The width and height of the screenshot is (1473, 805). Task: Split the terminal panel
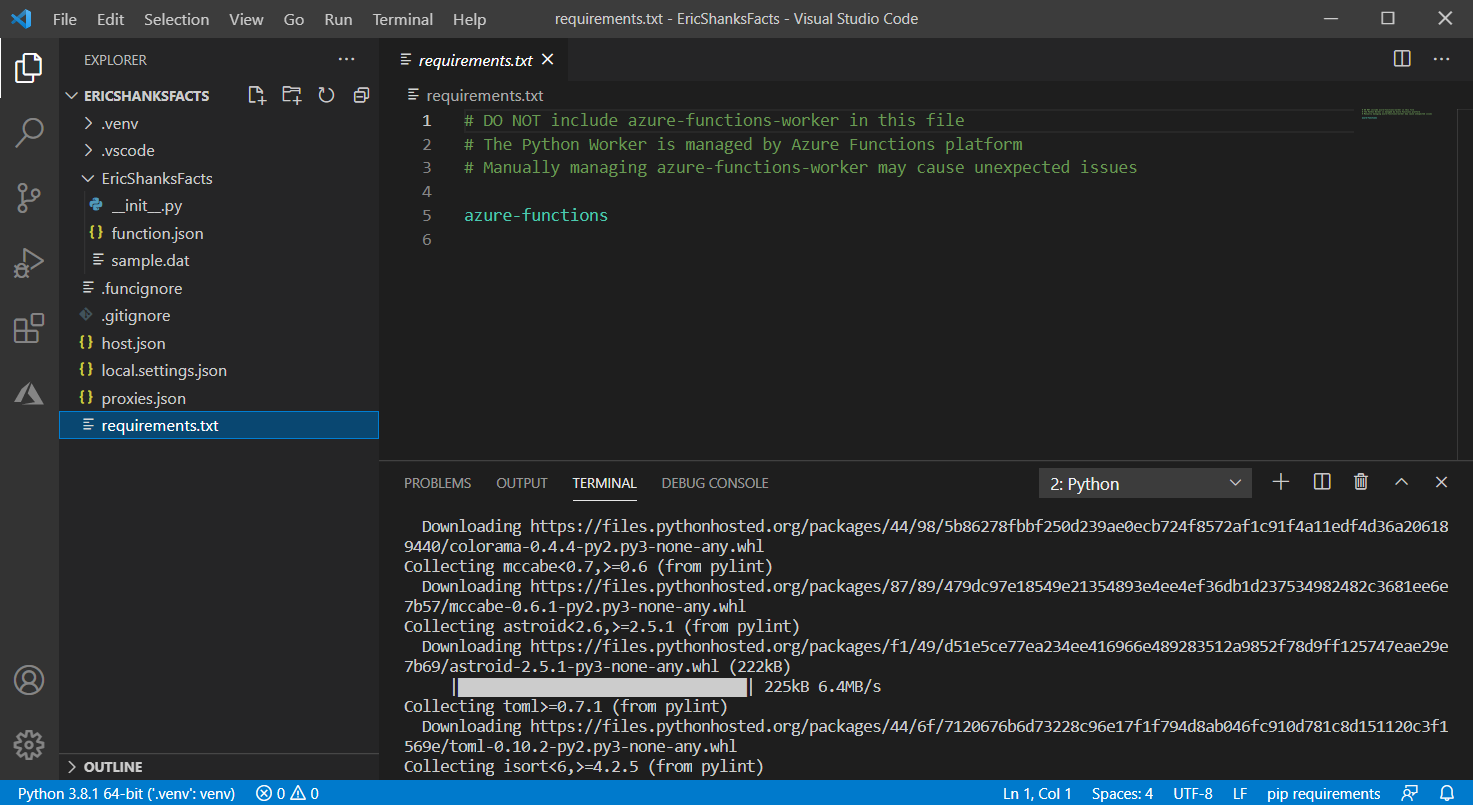(1321, 483)
